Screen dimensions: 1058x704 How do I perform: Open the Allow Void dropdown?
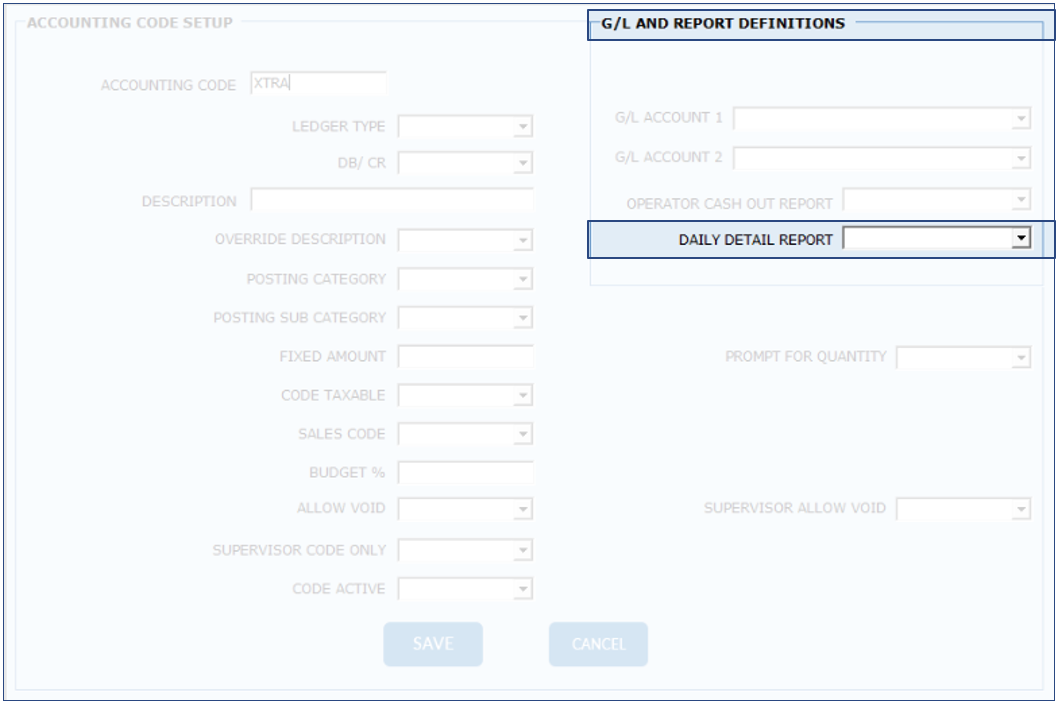click(522, 510)
